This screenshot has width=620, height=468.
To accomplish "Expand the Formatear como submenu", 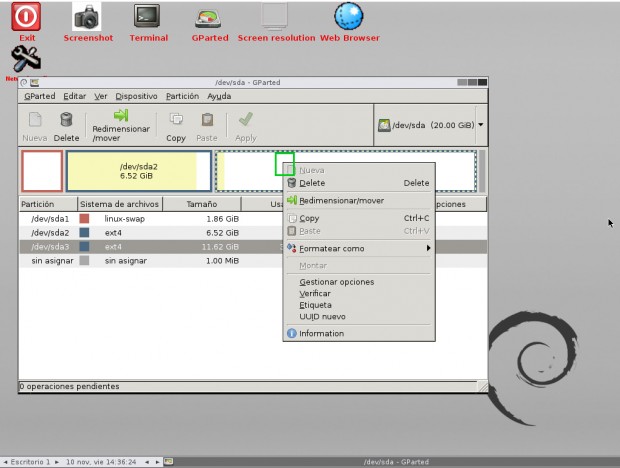I will 359,248.
